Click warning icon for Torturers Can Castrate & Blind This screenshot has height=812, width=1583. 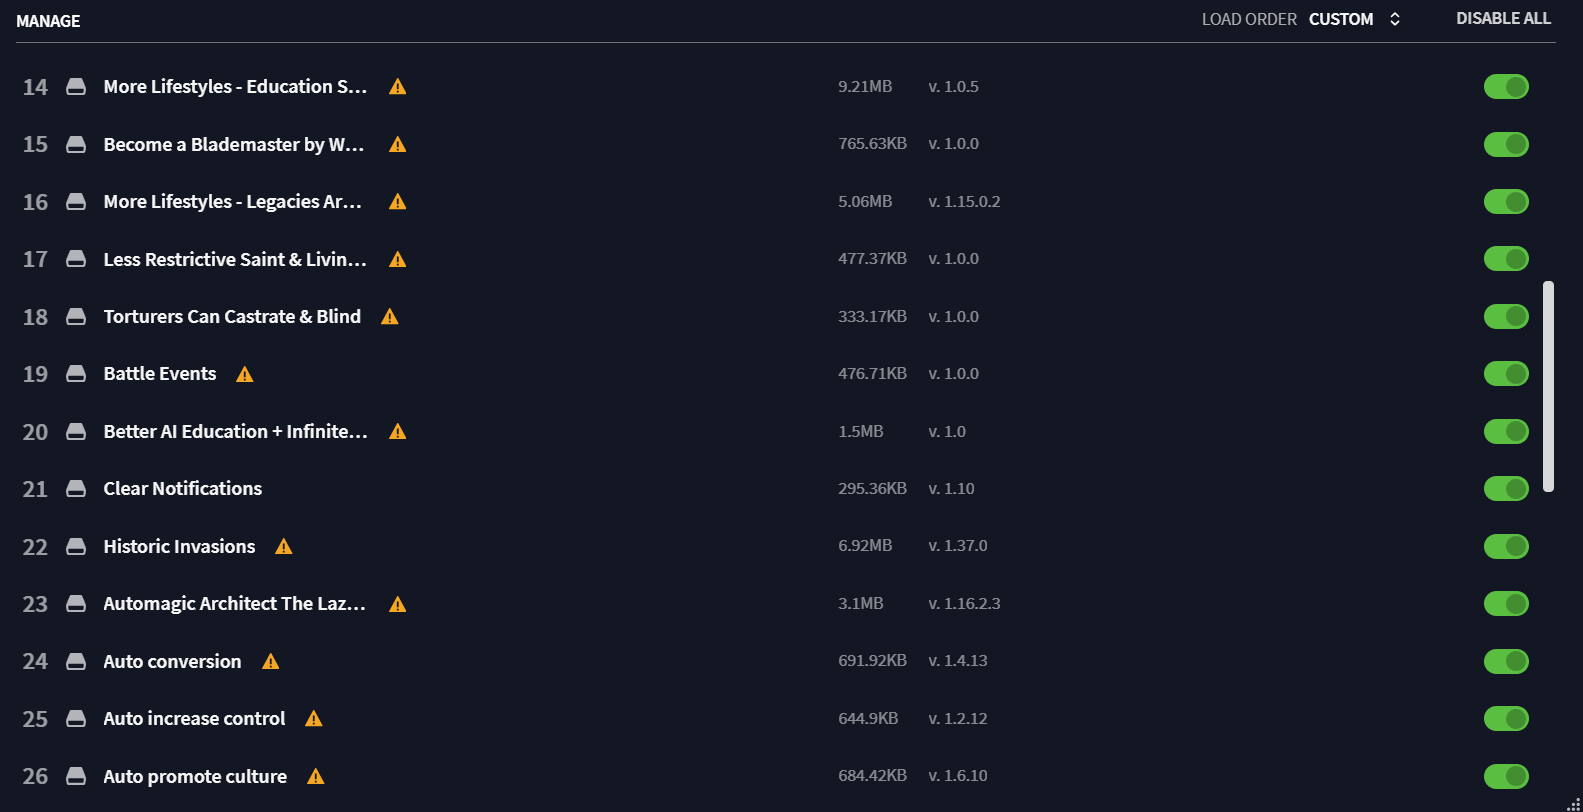click(x=390, y=317)
